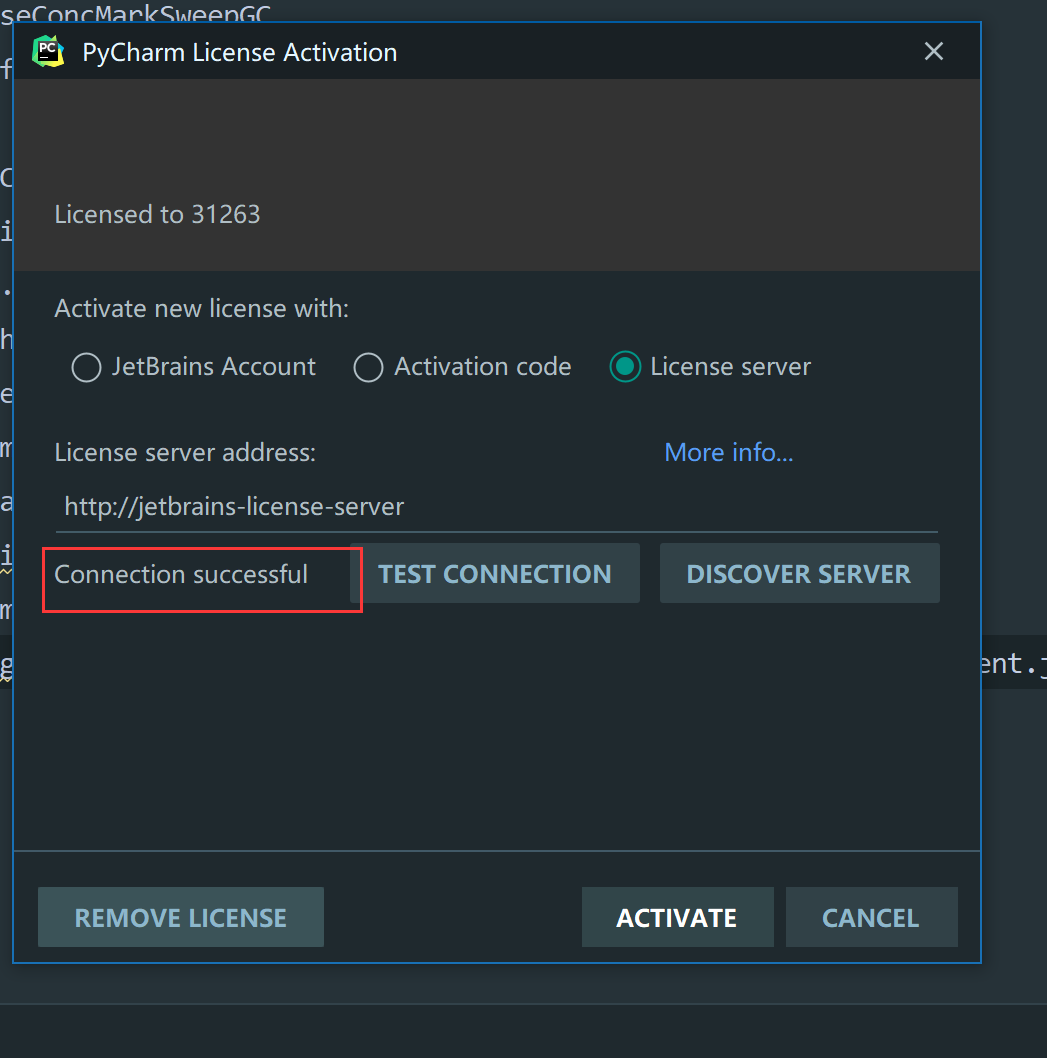Click the DISCOVER SERVER button
This screenshot has width=1047, height=1058.
coord(799,574)
